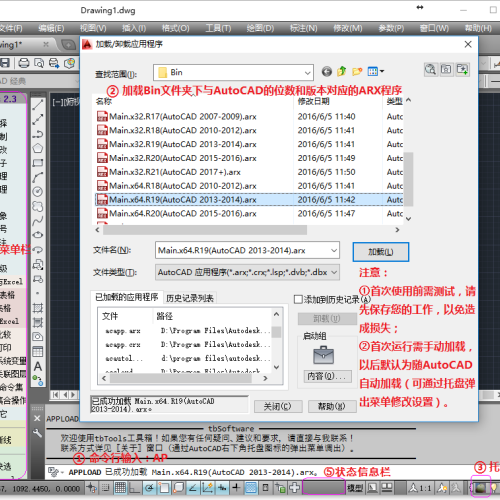Viewport: 500px width, 500px height.
Task: Click the 内容(O)... startup suite button
Action: point(327,376)
